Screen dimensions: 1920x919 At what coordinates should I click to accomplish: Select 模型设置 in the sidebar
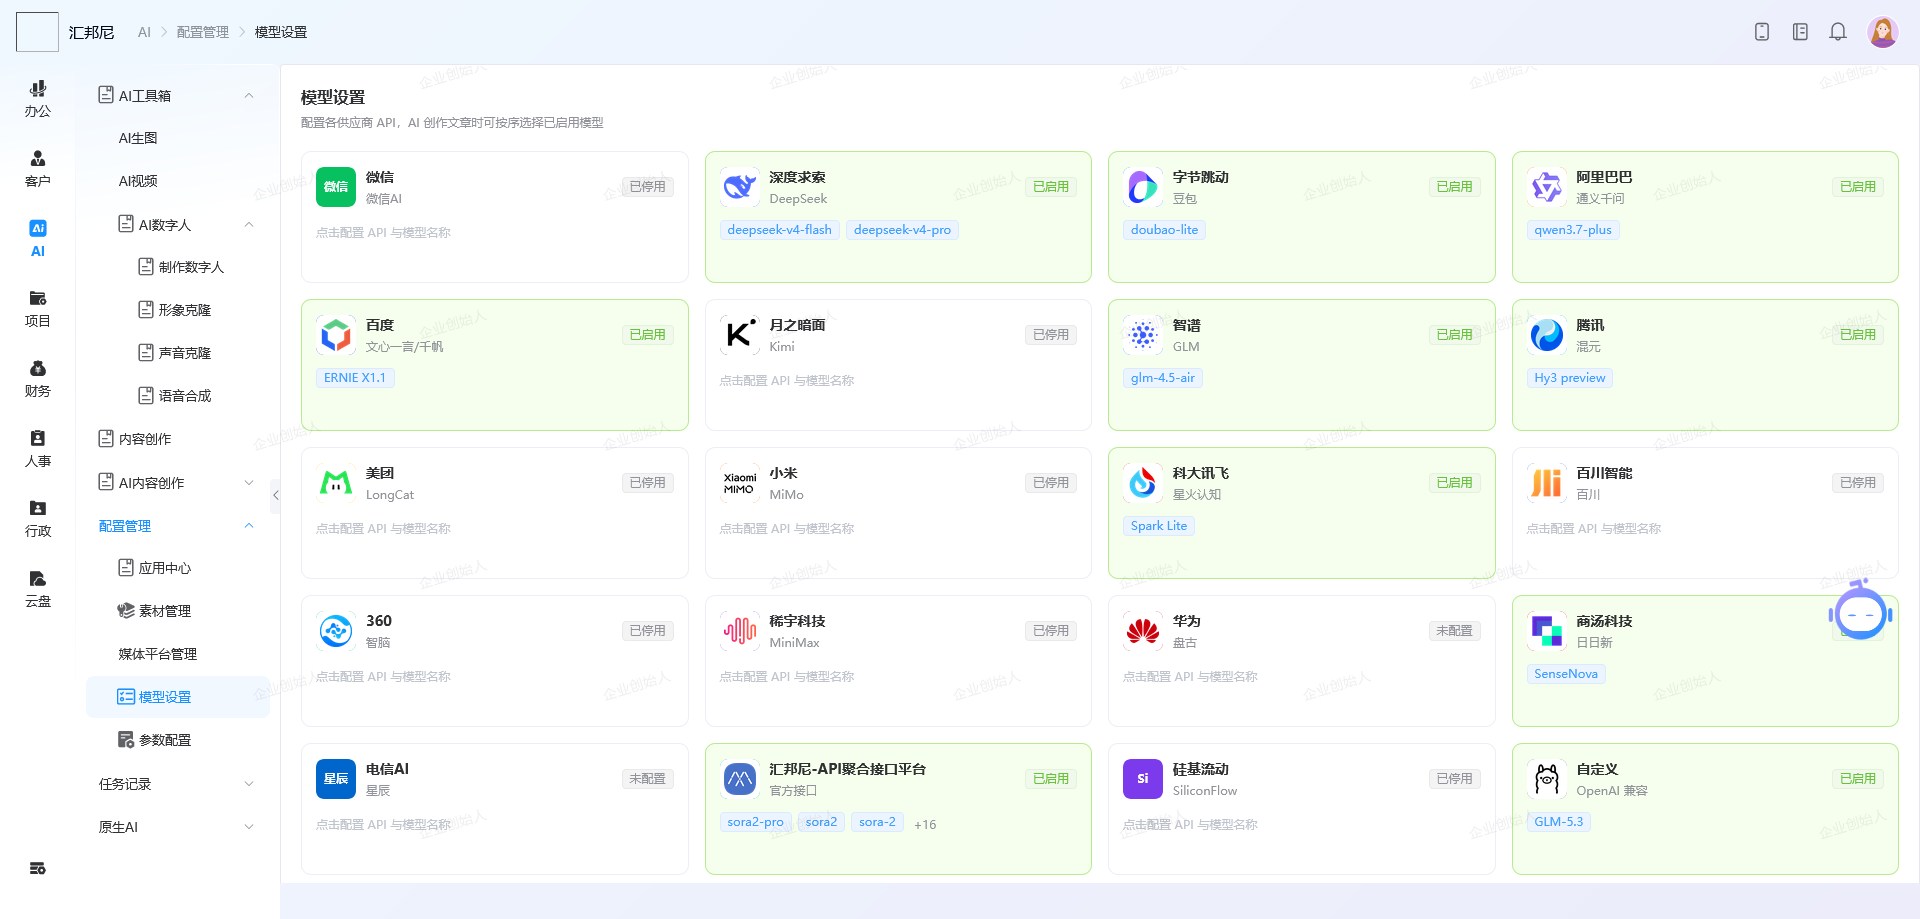(178, 697)
